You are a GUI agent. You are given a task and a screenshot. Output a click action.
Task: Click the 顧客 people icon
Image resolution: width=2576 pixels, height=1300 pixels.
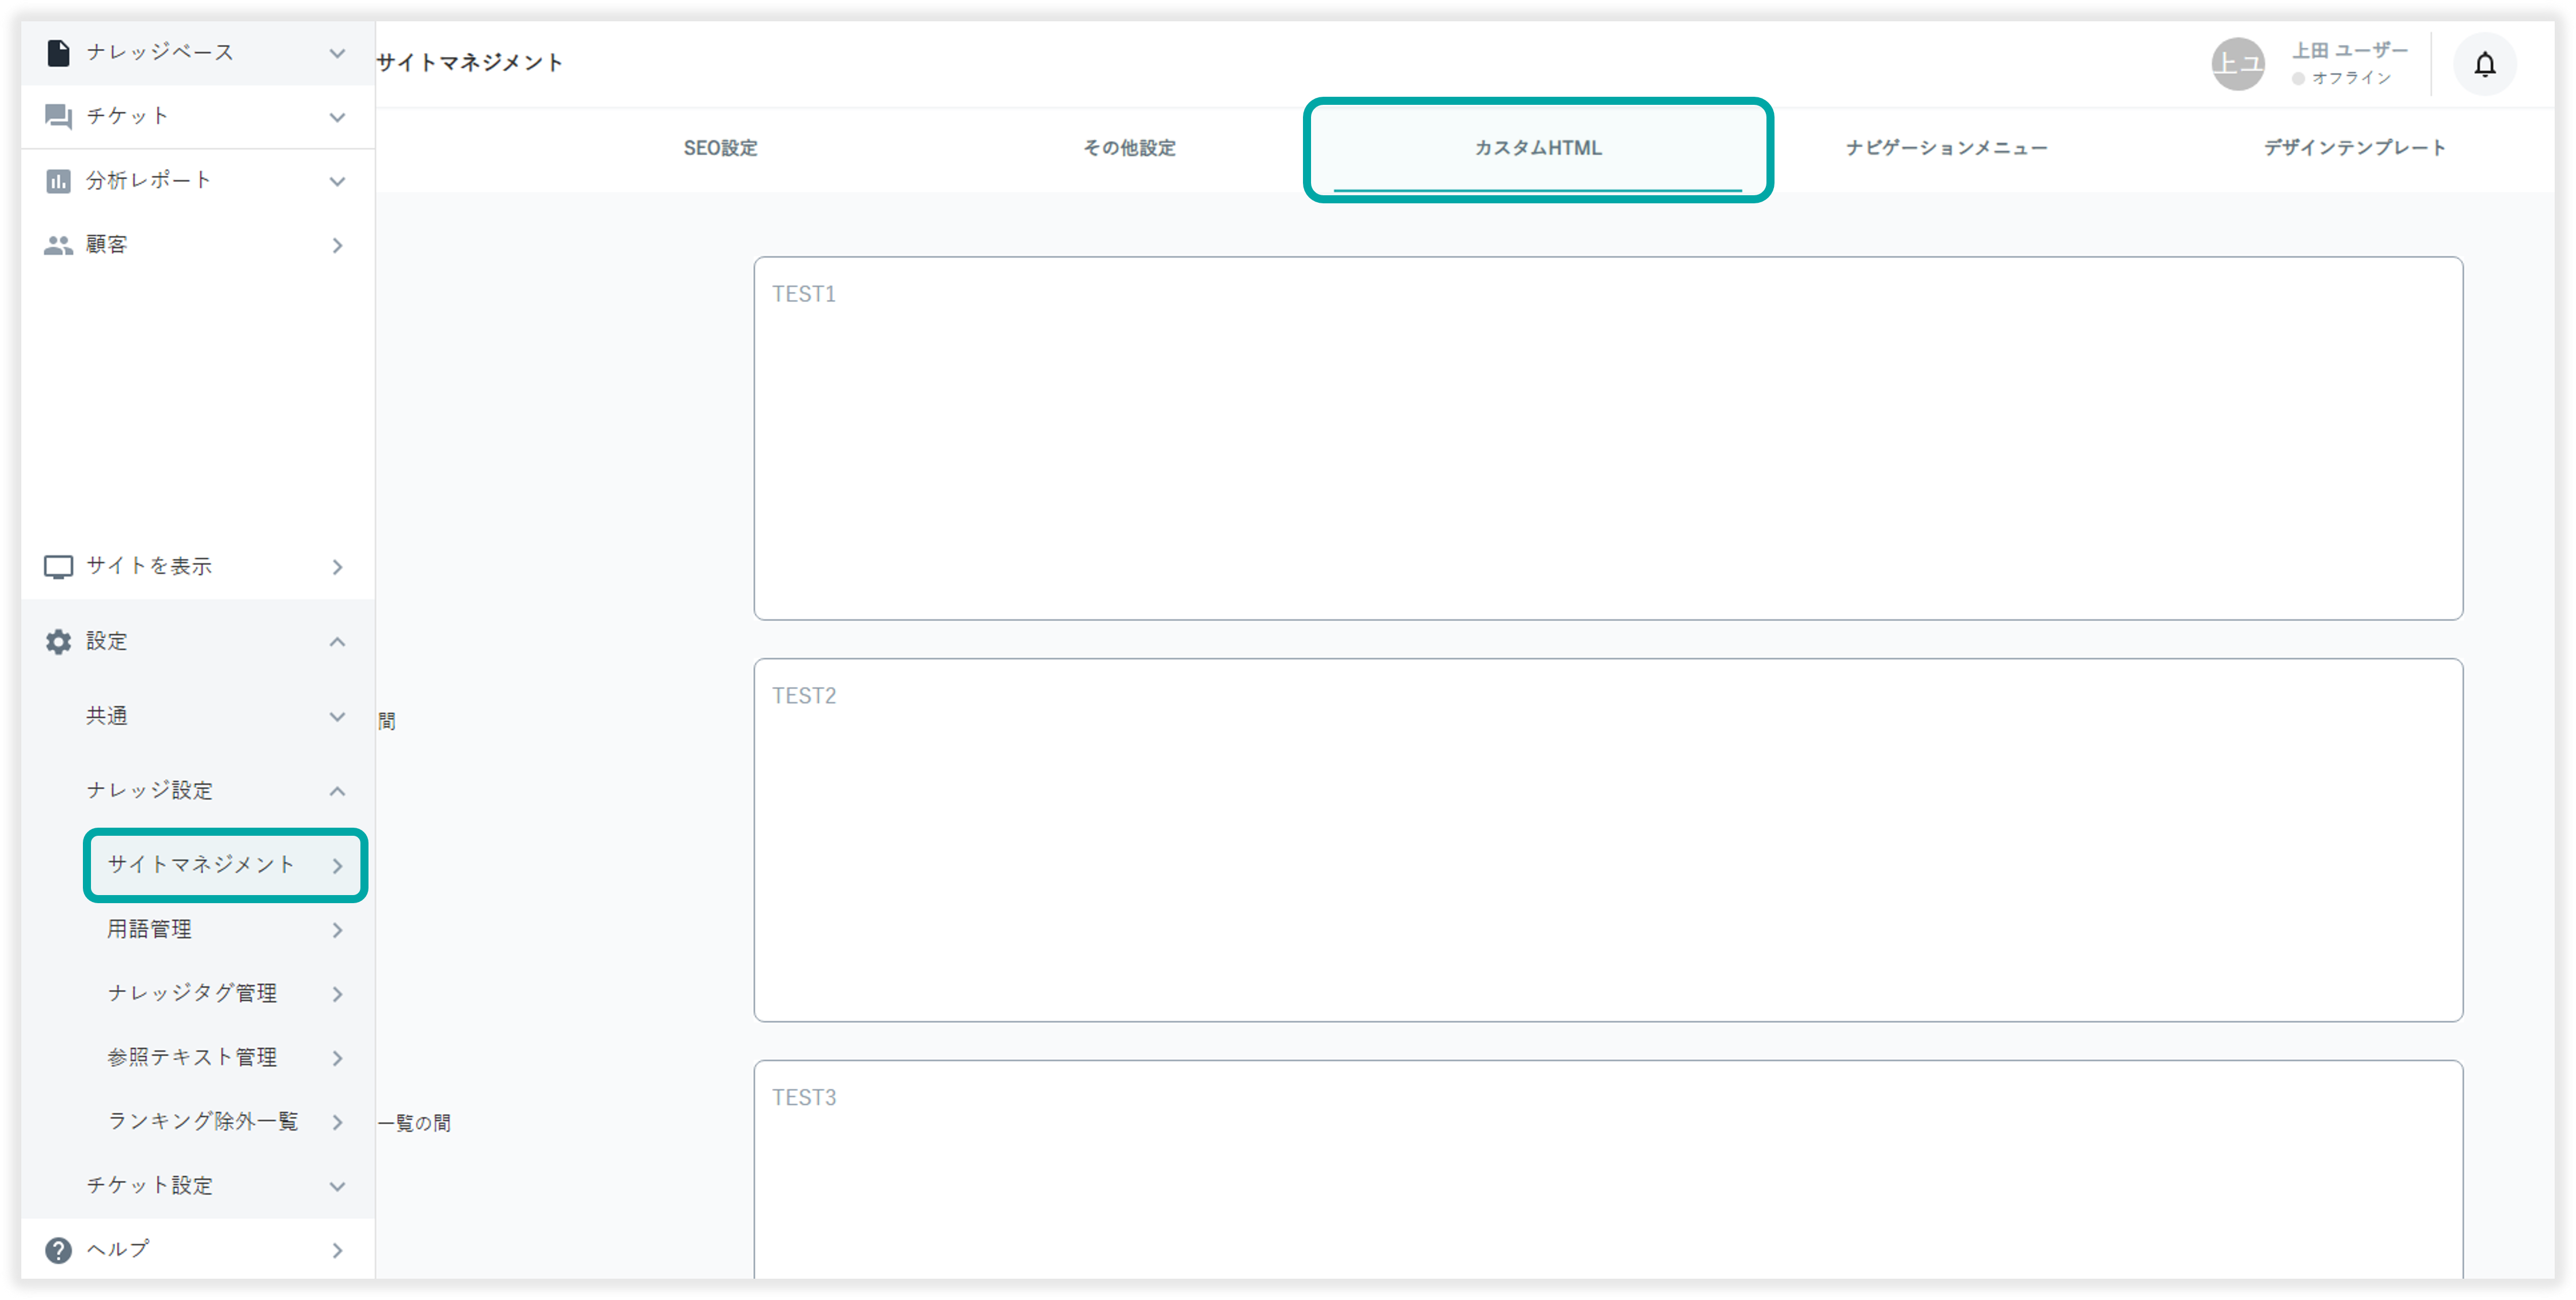[x=58, y=245]
